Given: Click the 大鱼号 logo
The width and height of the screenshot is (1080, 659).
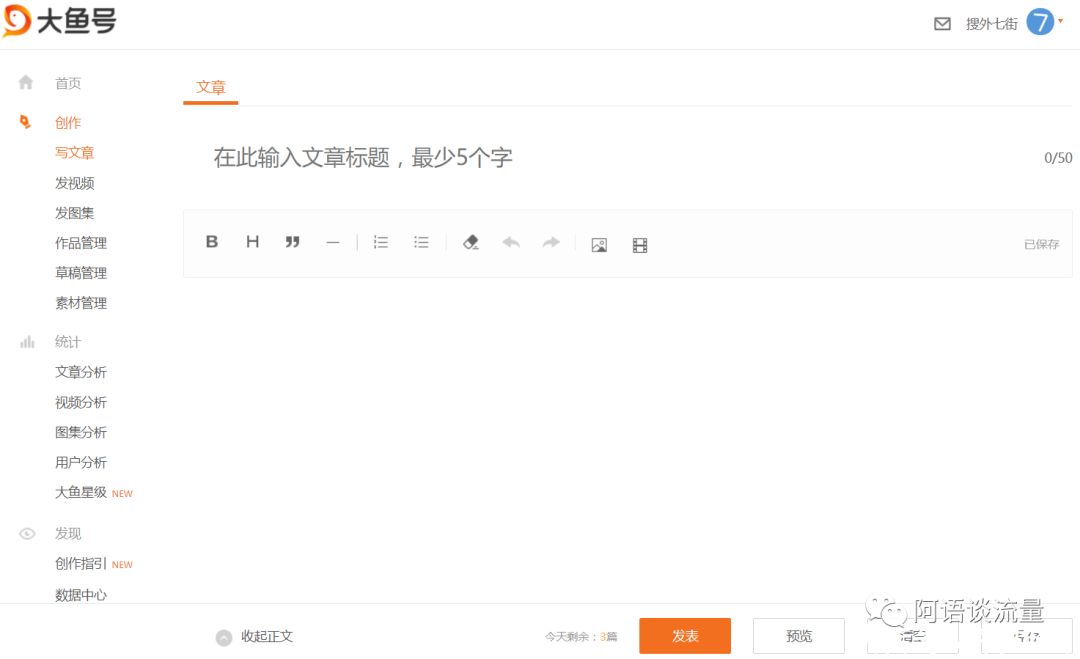Looking at the screenshot, I should pyautogui.click(x=60, y=21).
